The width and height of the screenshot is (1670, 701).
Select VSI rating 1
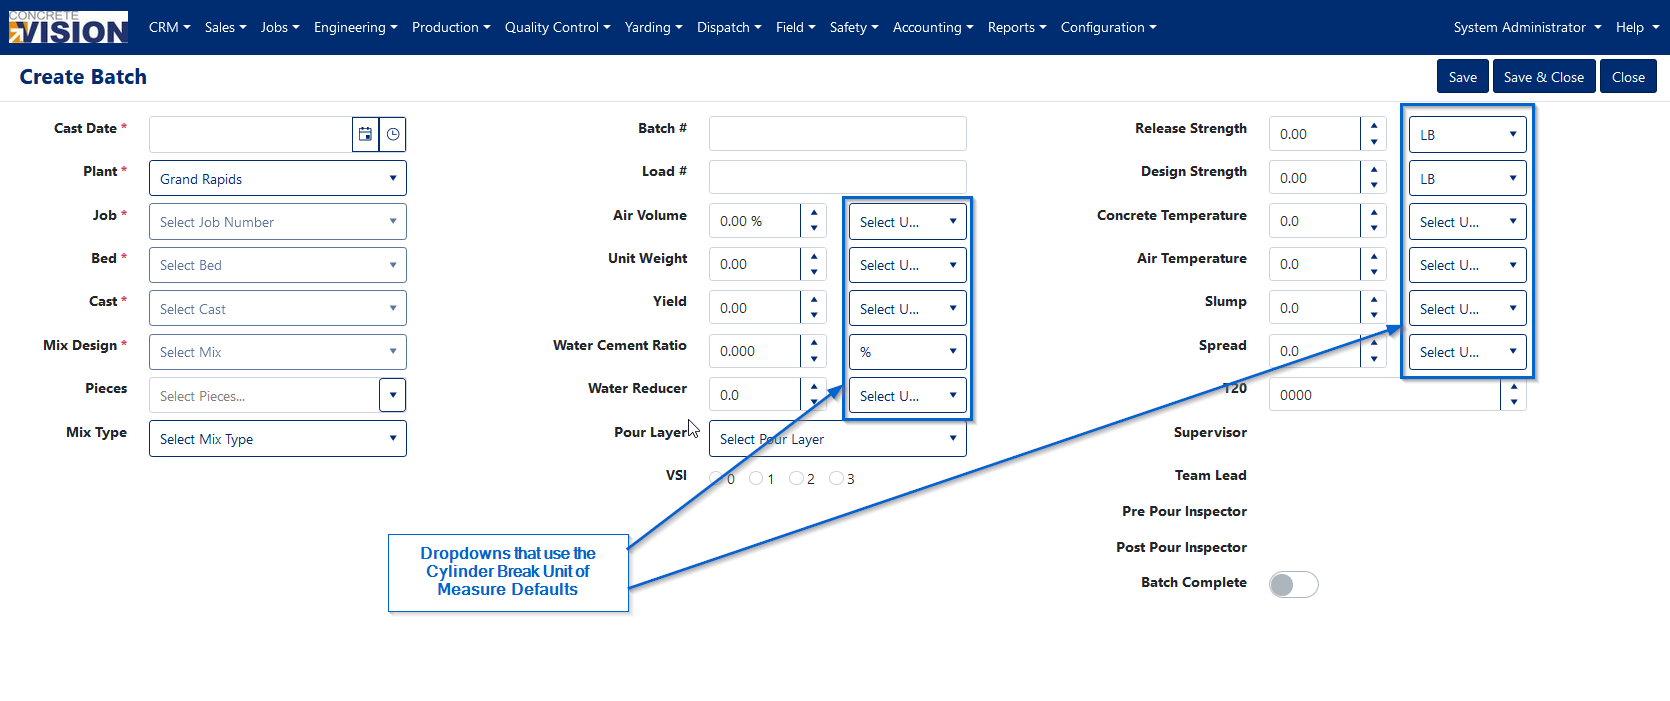pos(756,478)
